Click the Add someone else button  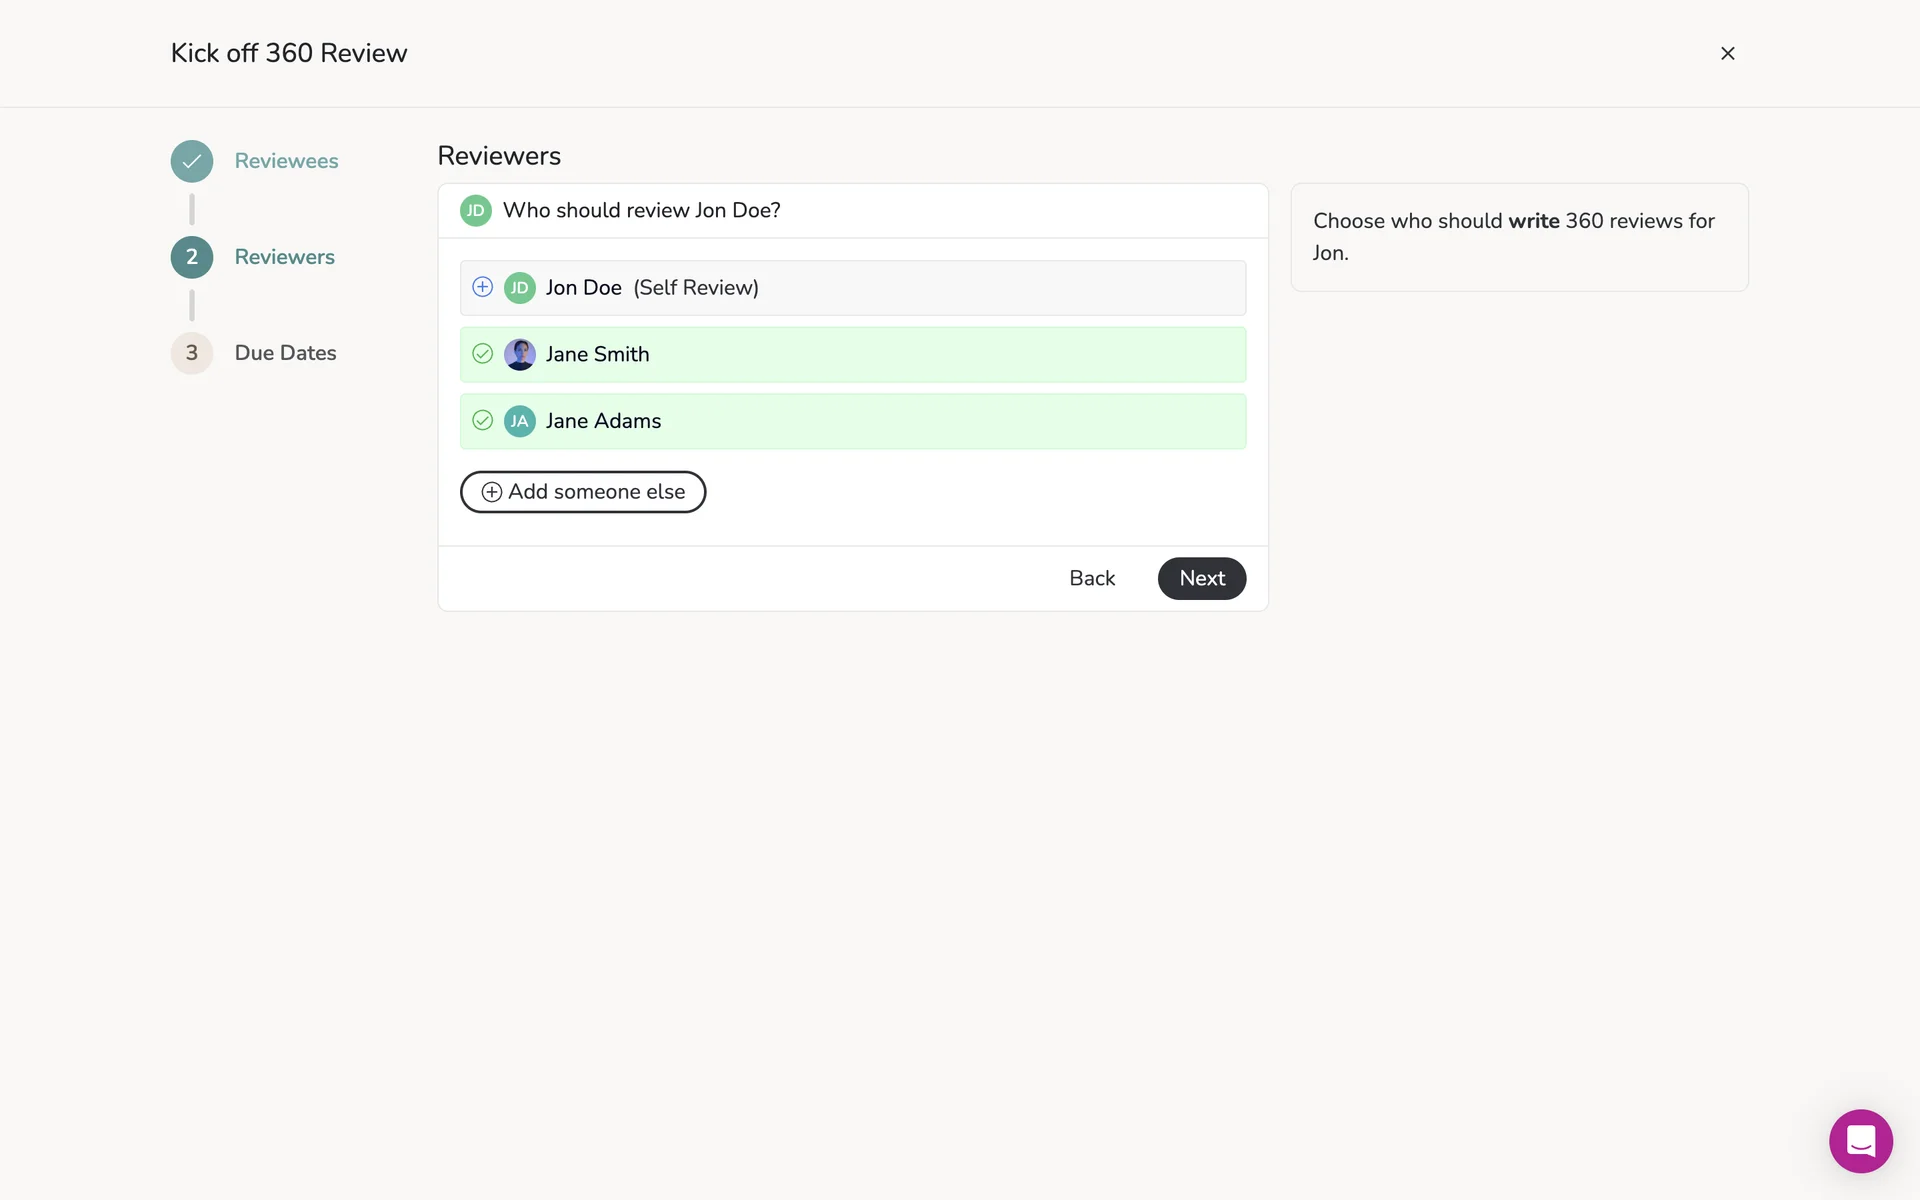(x=583, y=492)
